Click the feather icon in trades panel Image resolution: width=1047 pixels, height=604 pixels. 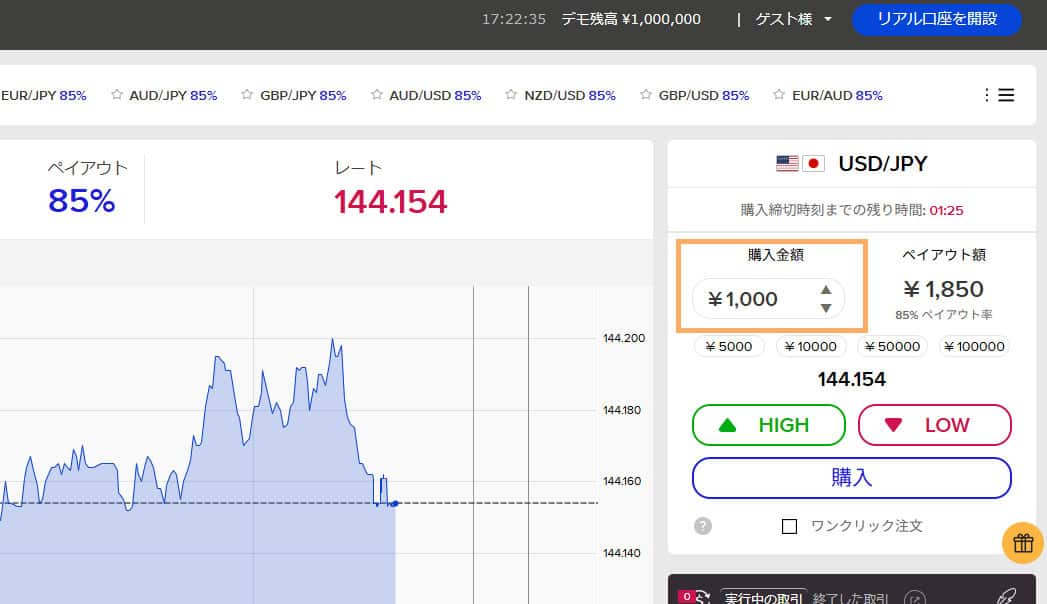pyautogui.click(x=1006, y=596)
